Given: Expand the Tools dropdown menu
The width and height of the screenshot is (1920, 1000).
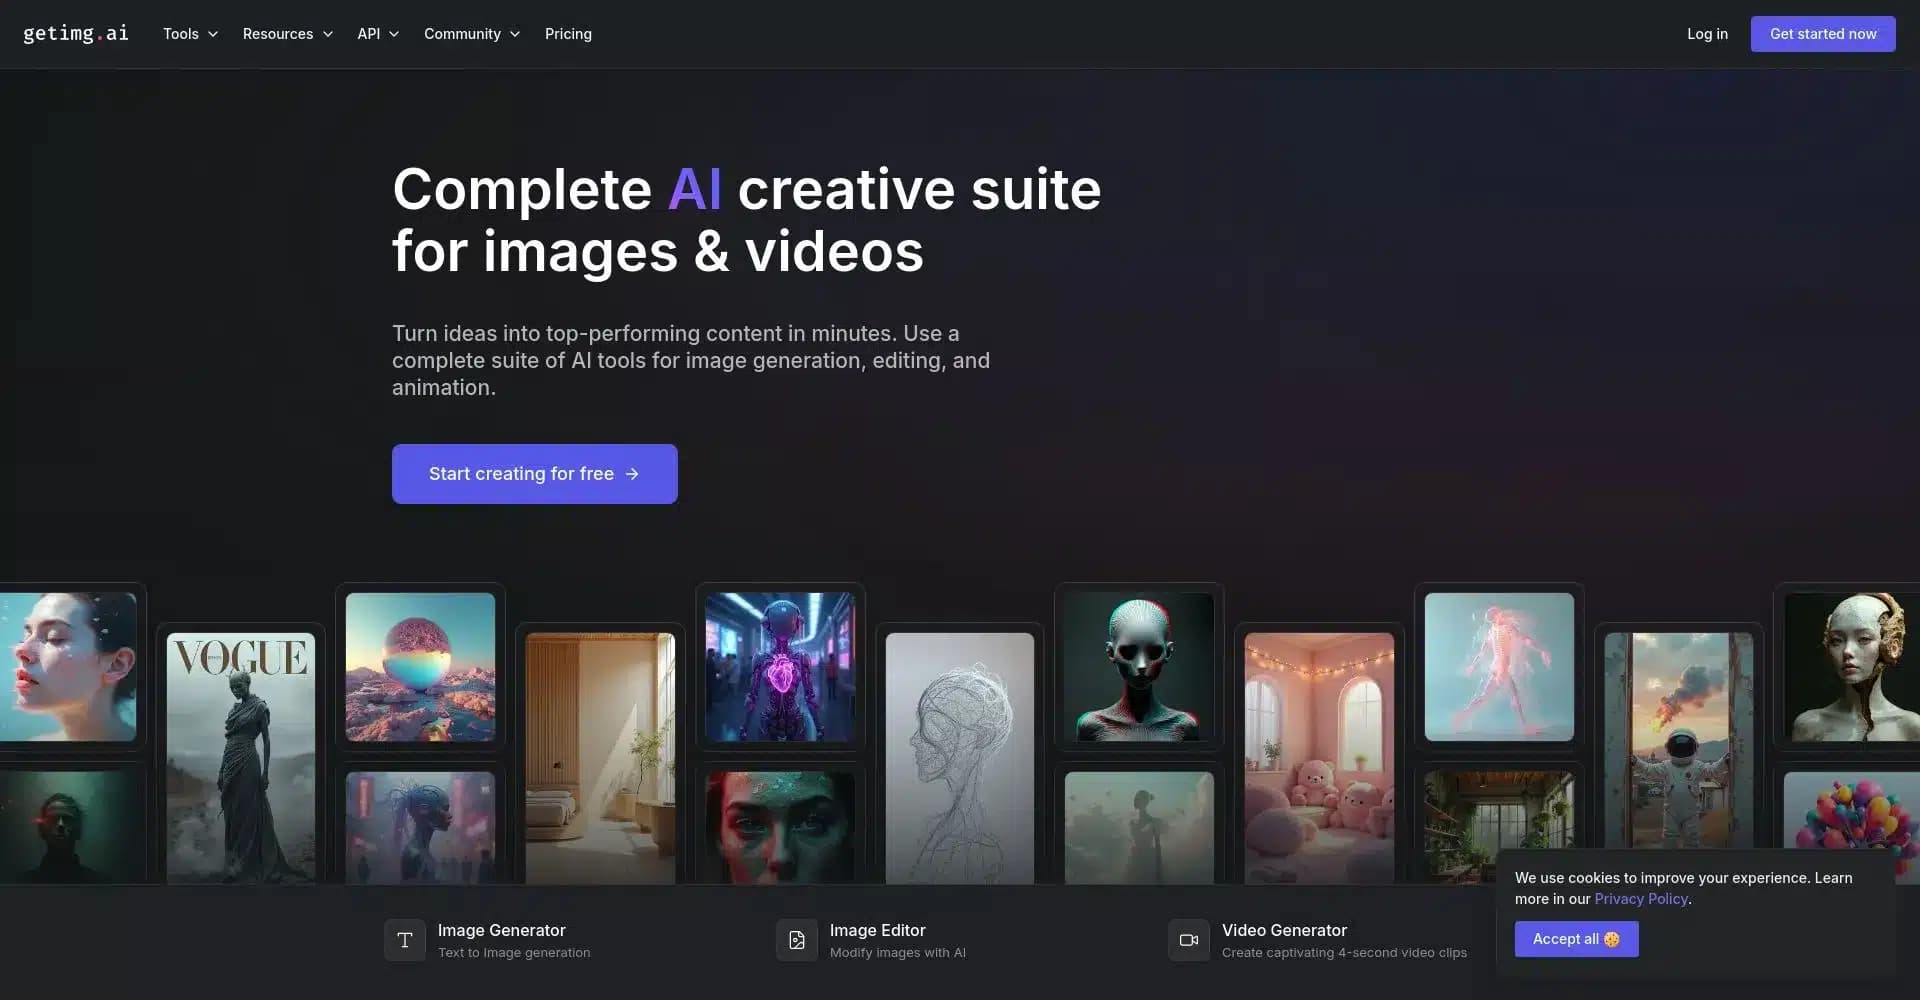Looking at the screenshot, I should pos(189,33).
